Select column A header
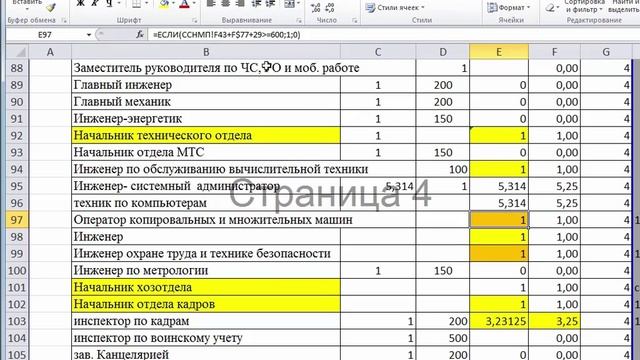This screenshot has width=640, height=360. tap(50, 52)
